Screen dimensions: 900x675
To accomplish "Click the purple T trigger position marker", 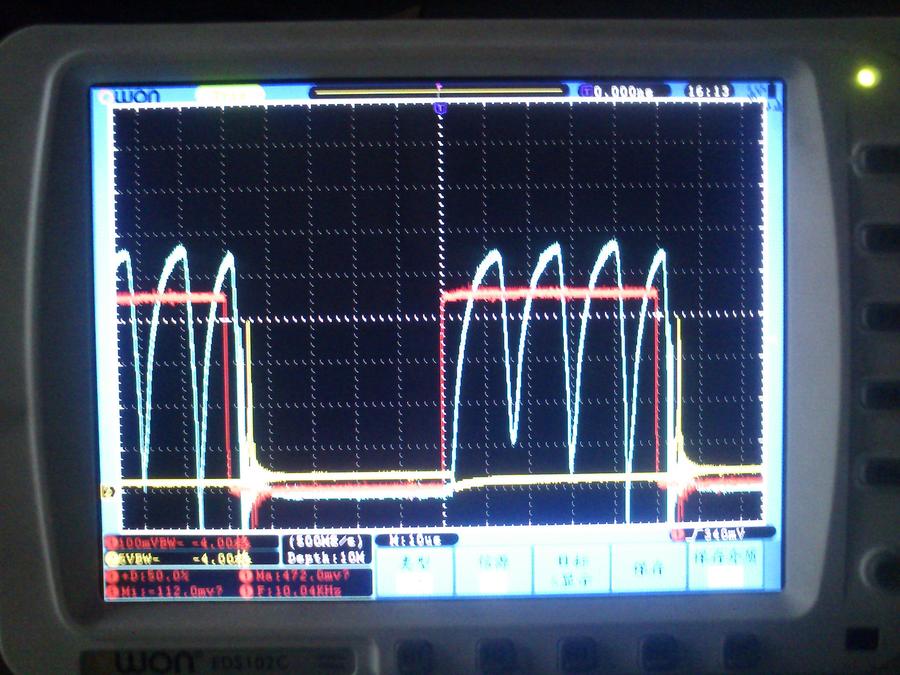I will click(440, 106).
